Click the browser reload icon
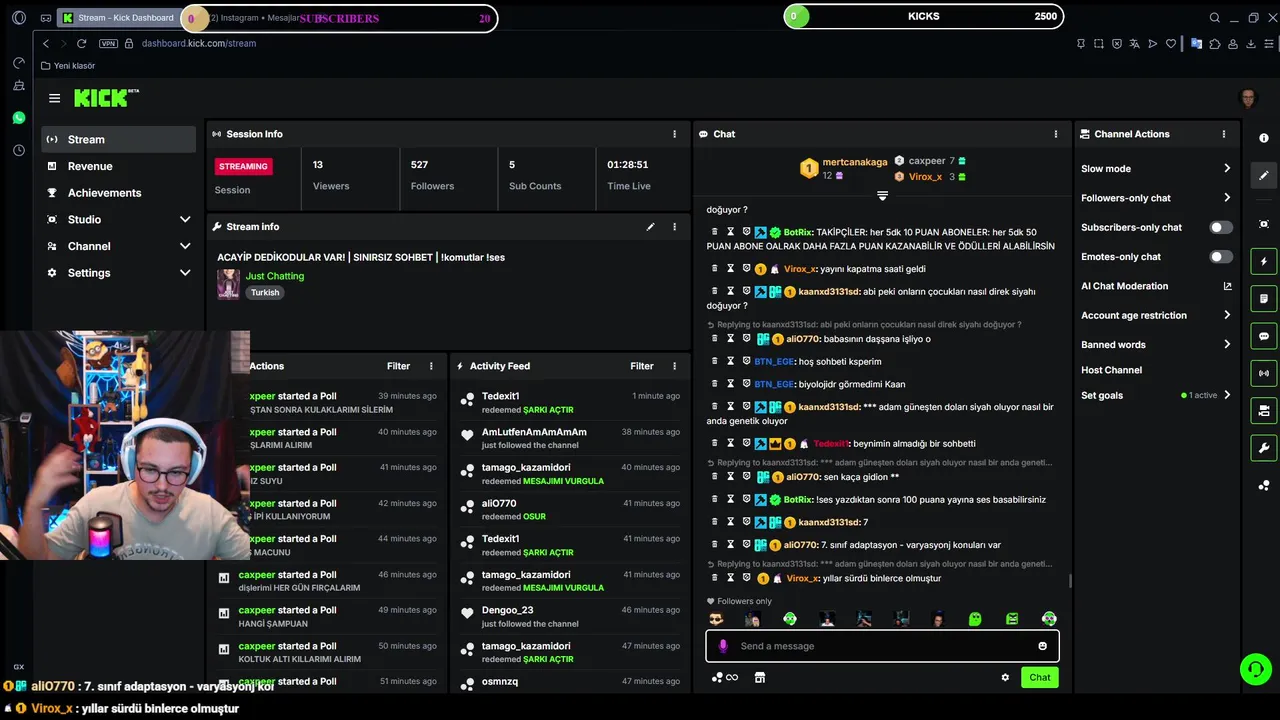 pyautogui.click(x=81, y=43)
